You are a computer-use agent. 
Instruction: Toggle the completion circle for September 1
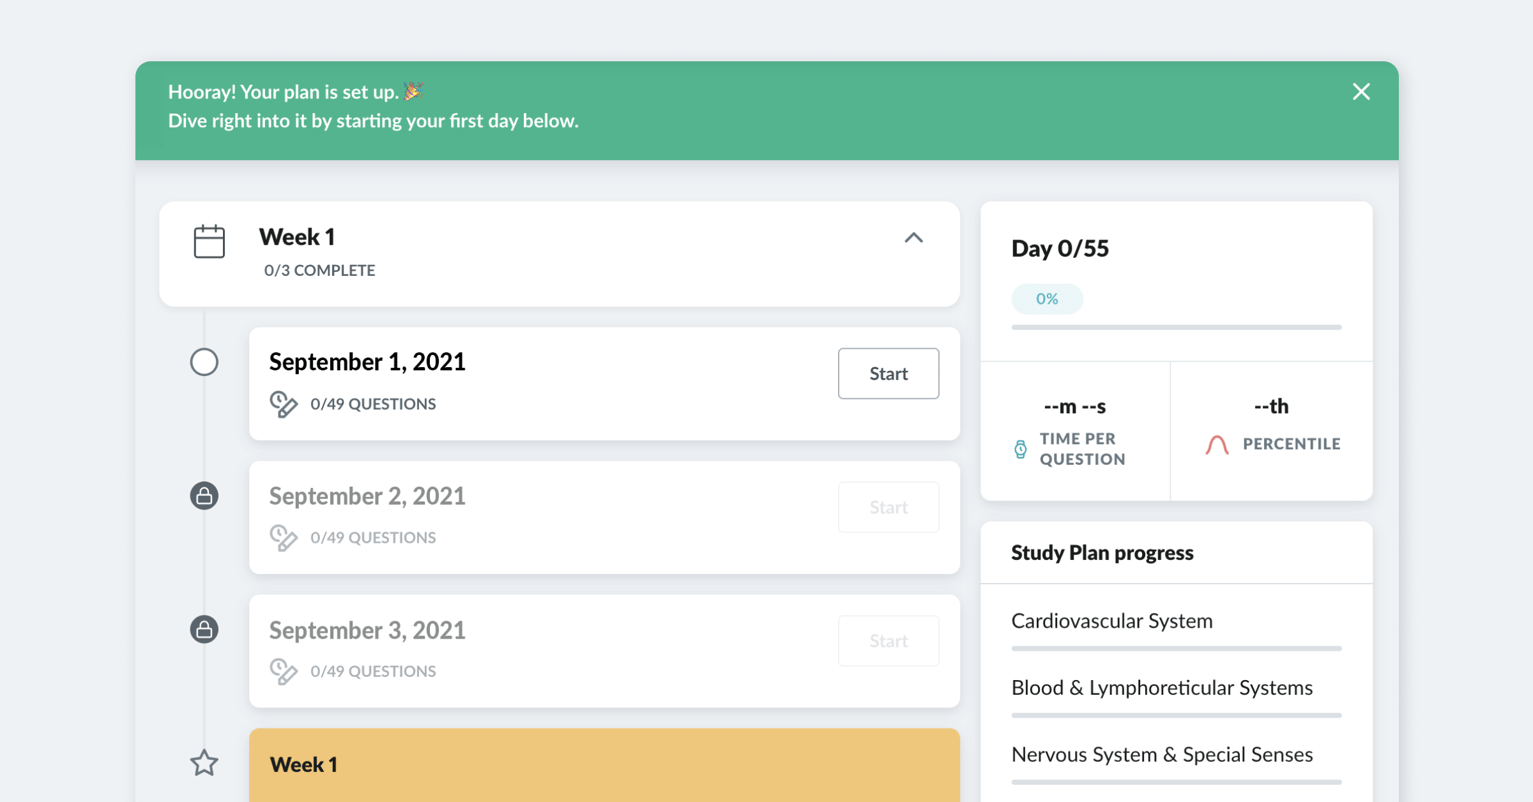click(x=204, y=362)
